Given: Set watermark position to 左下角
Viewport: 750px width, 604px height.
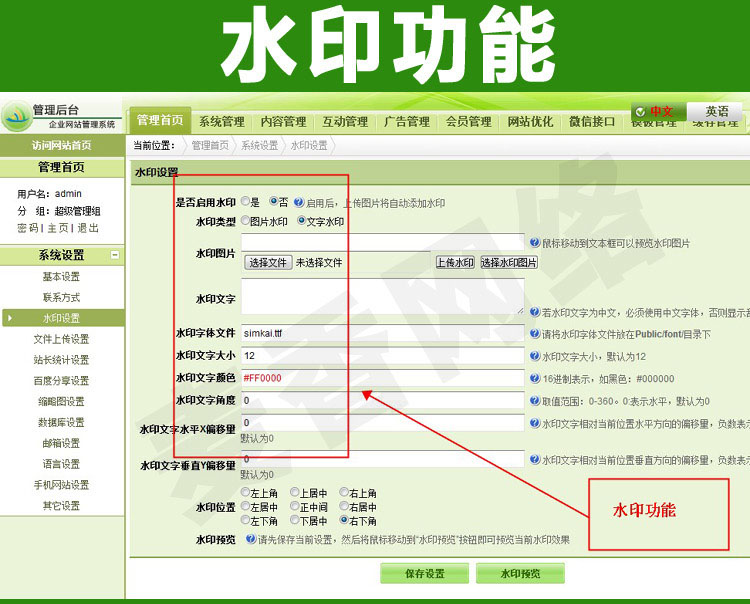Looking at the screenshot, I should tap(245, 520).
